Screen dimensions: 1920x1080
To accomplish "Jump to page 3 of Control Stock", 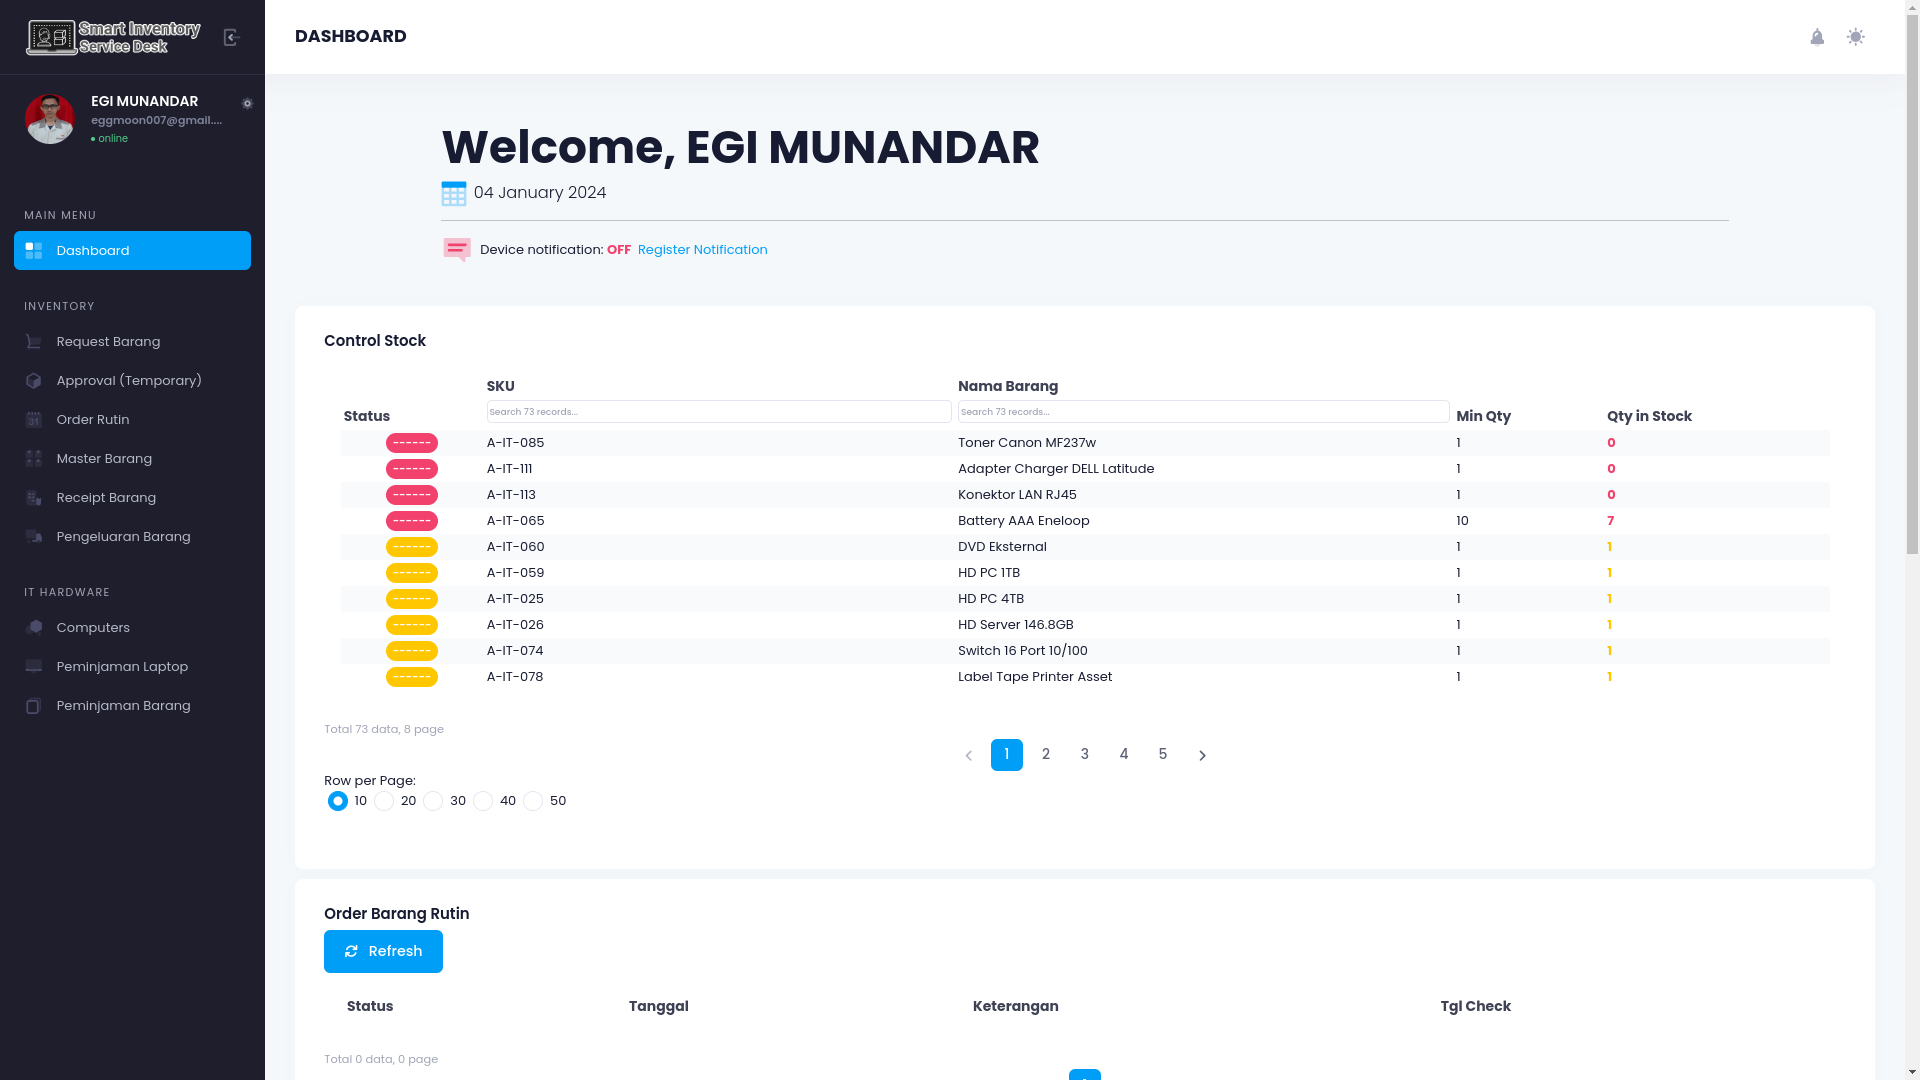I will tap(1084, 754).
